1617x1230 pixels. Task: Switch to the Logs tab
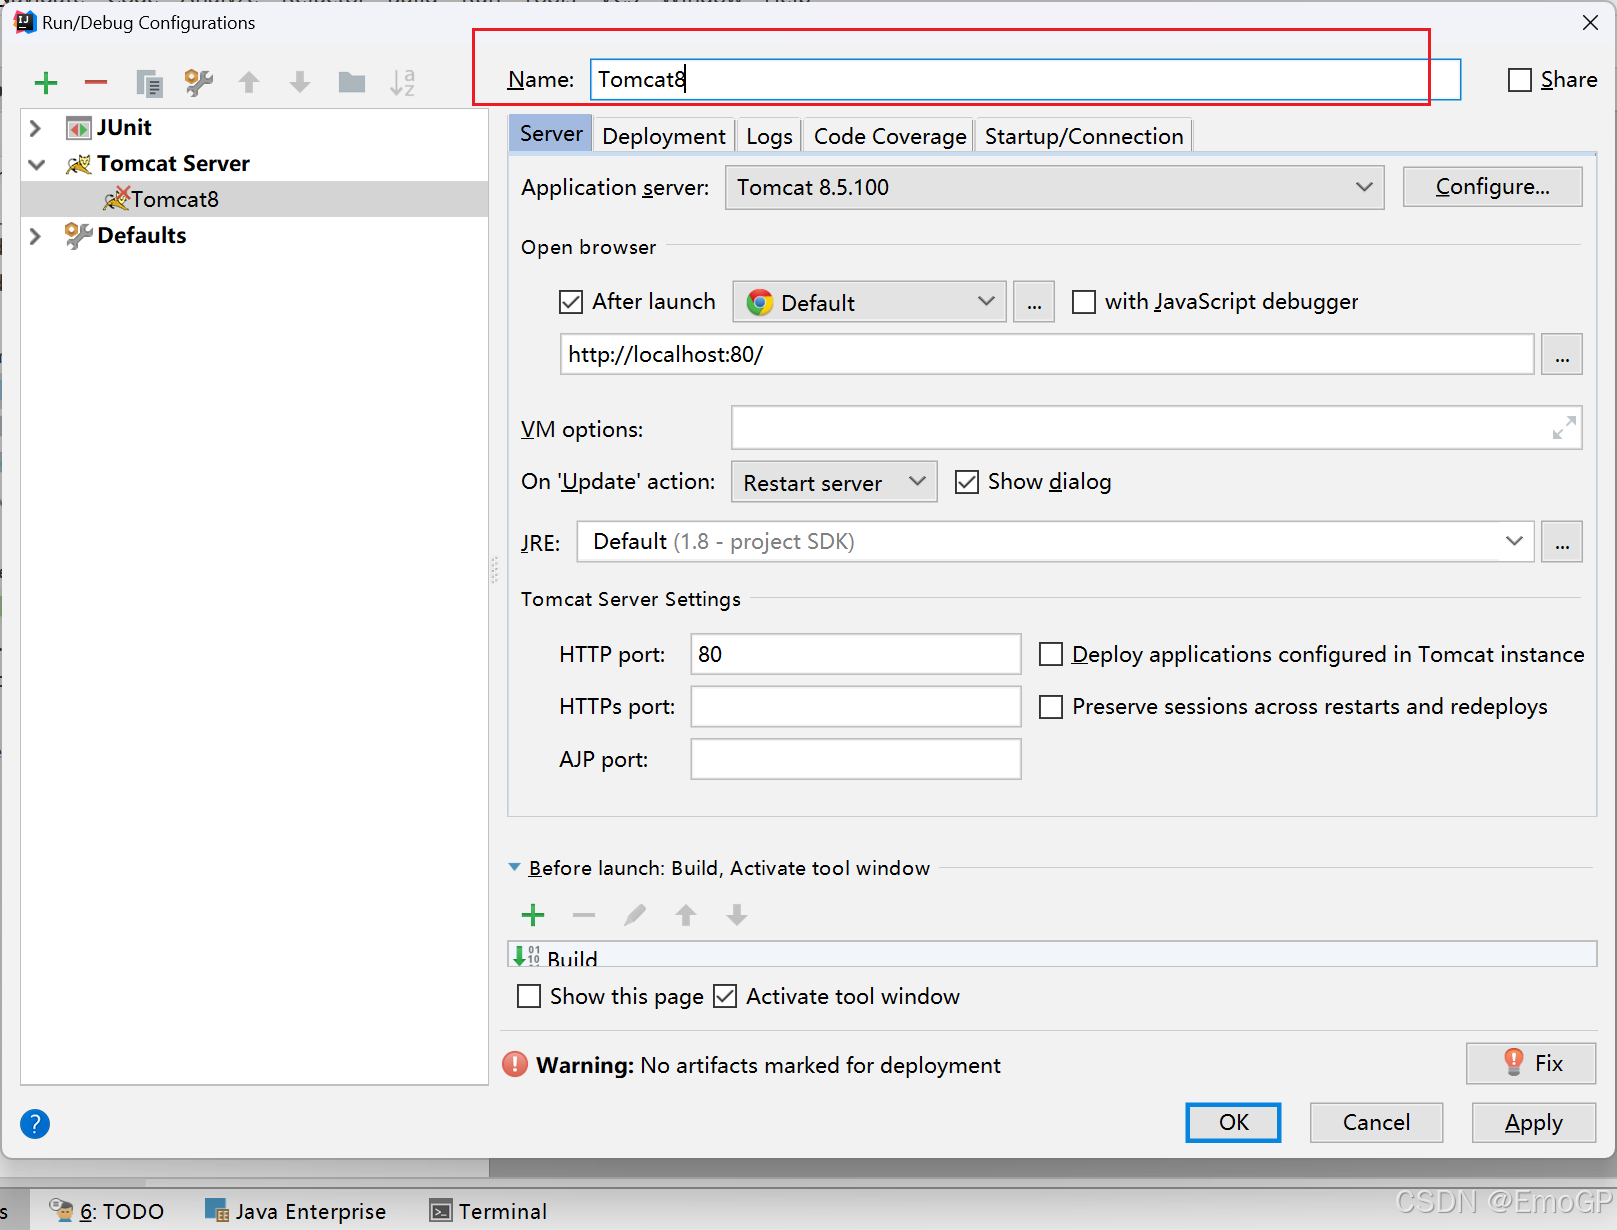tap(769, 136)
